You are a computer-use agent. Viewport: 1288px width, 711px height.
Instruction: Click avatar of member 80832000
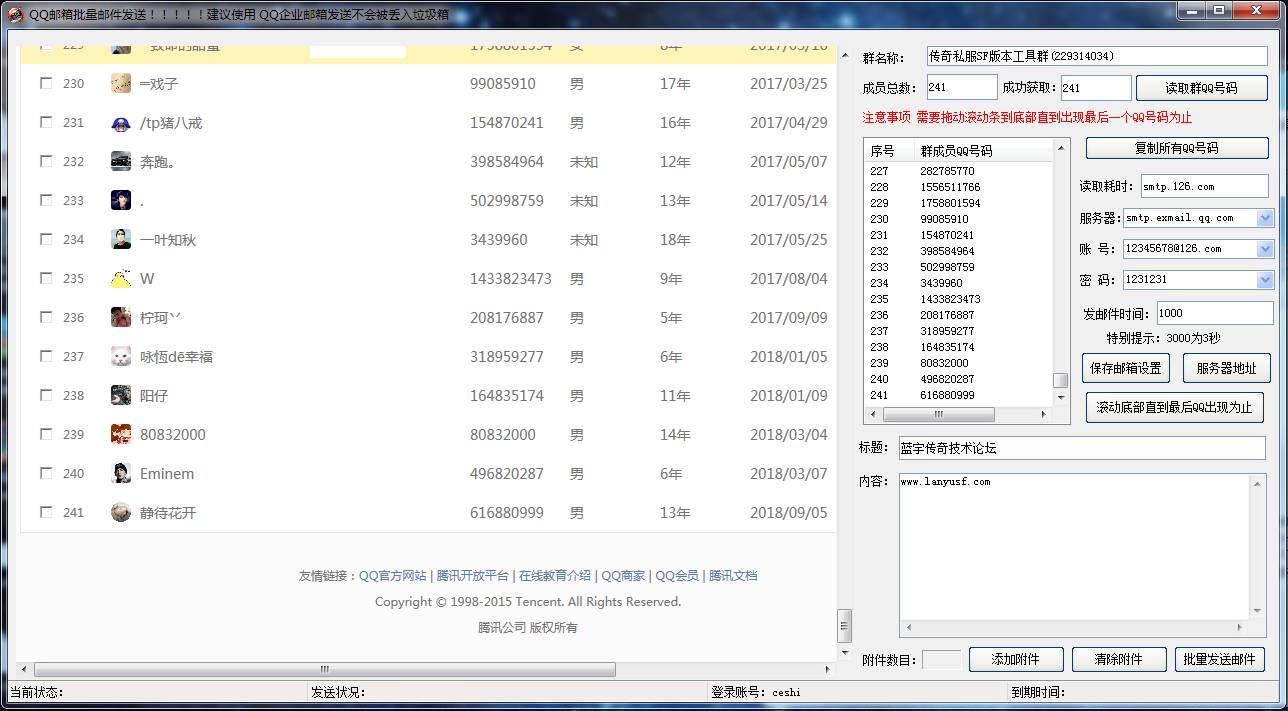(x=121, y=434)
